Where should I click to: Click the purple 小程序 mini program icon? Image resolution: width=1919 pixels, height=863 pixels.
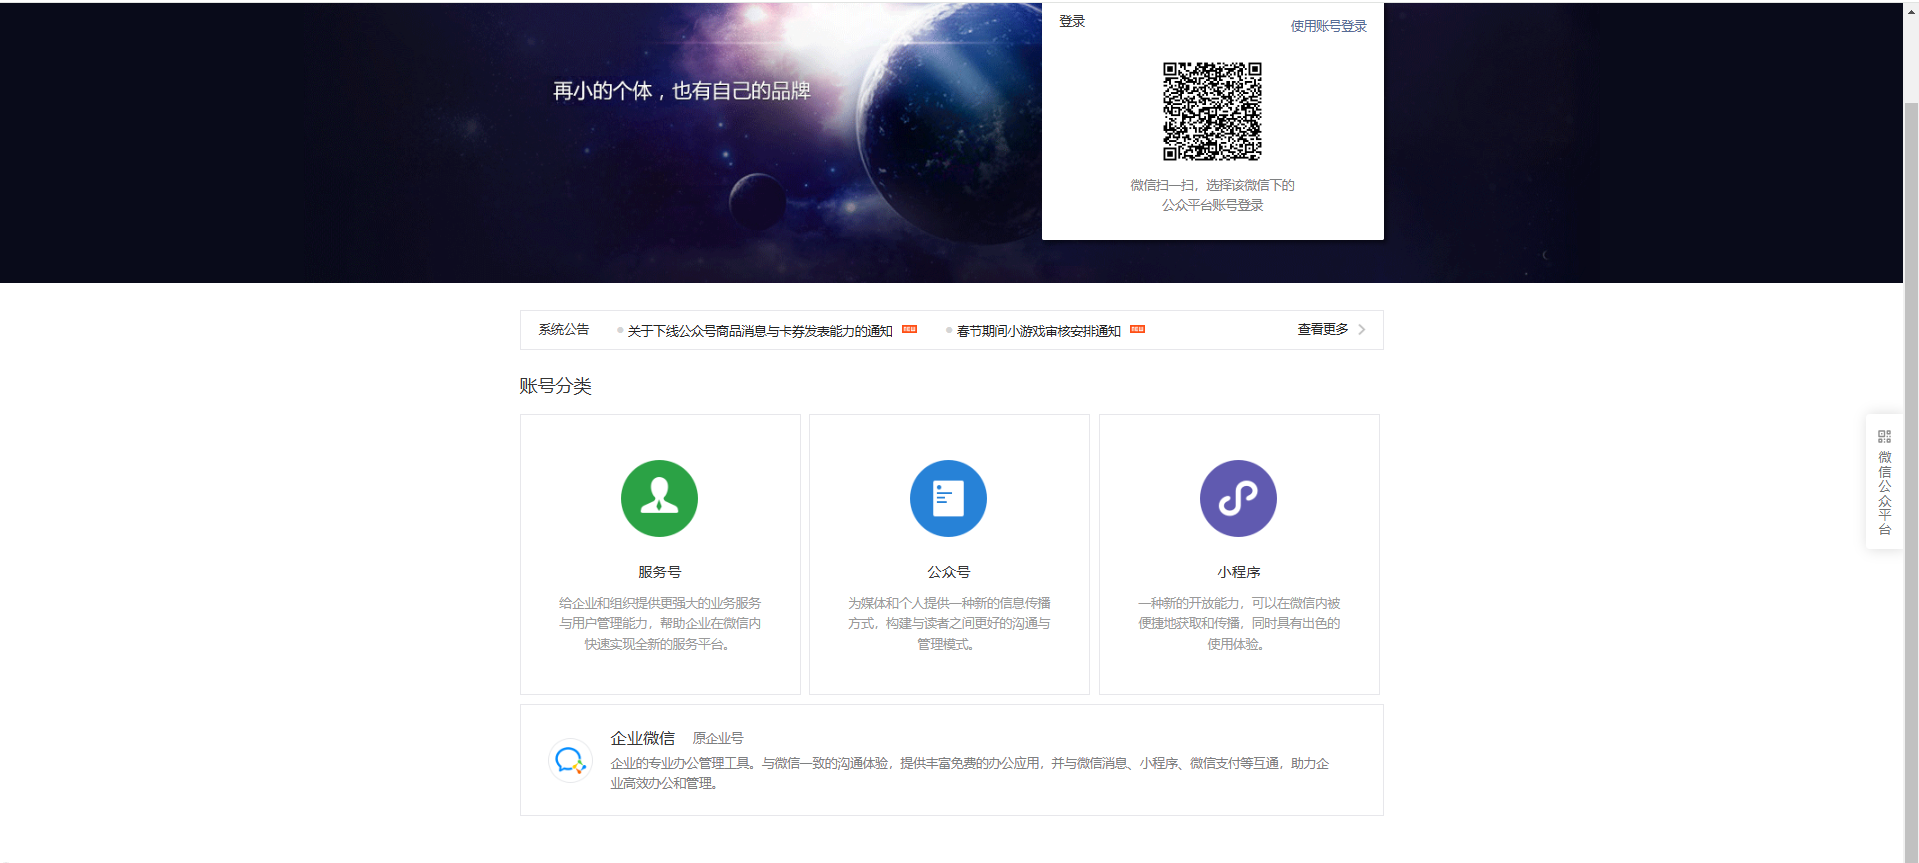tap(1238, 498)
